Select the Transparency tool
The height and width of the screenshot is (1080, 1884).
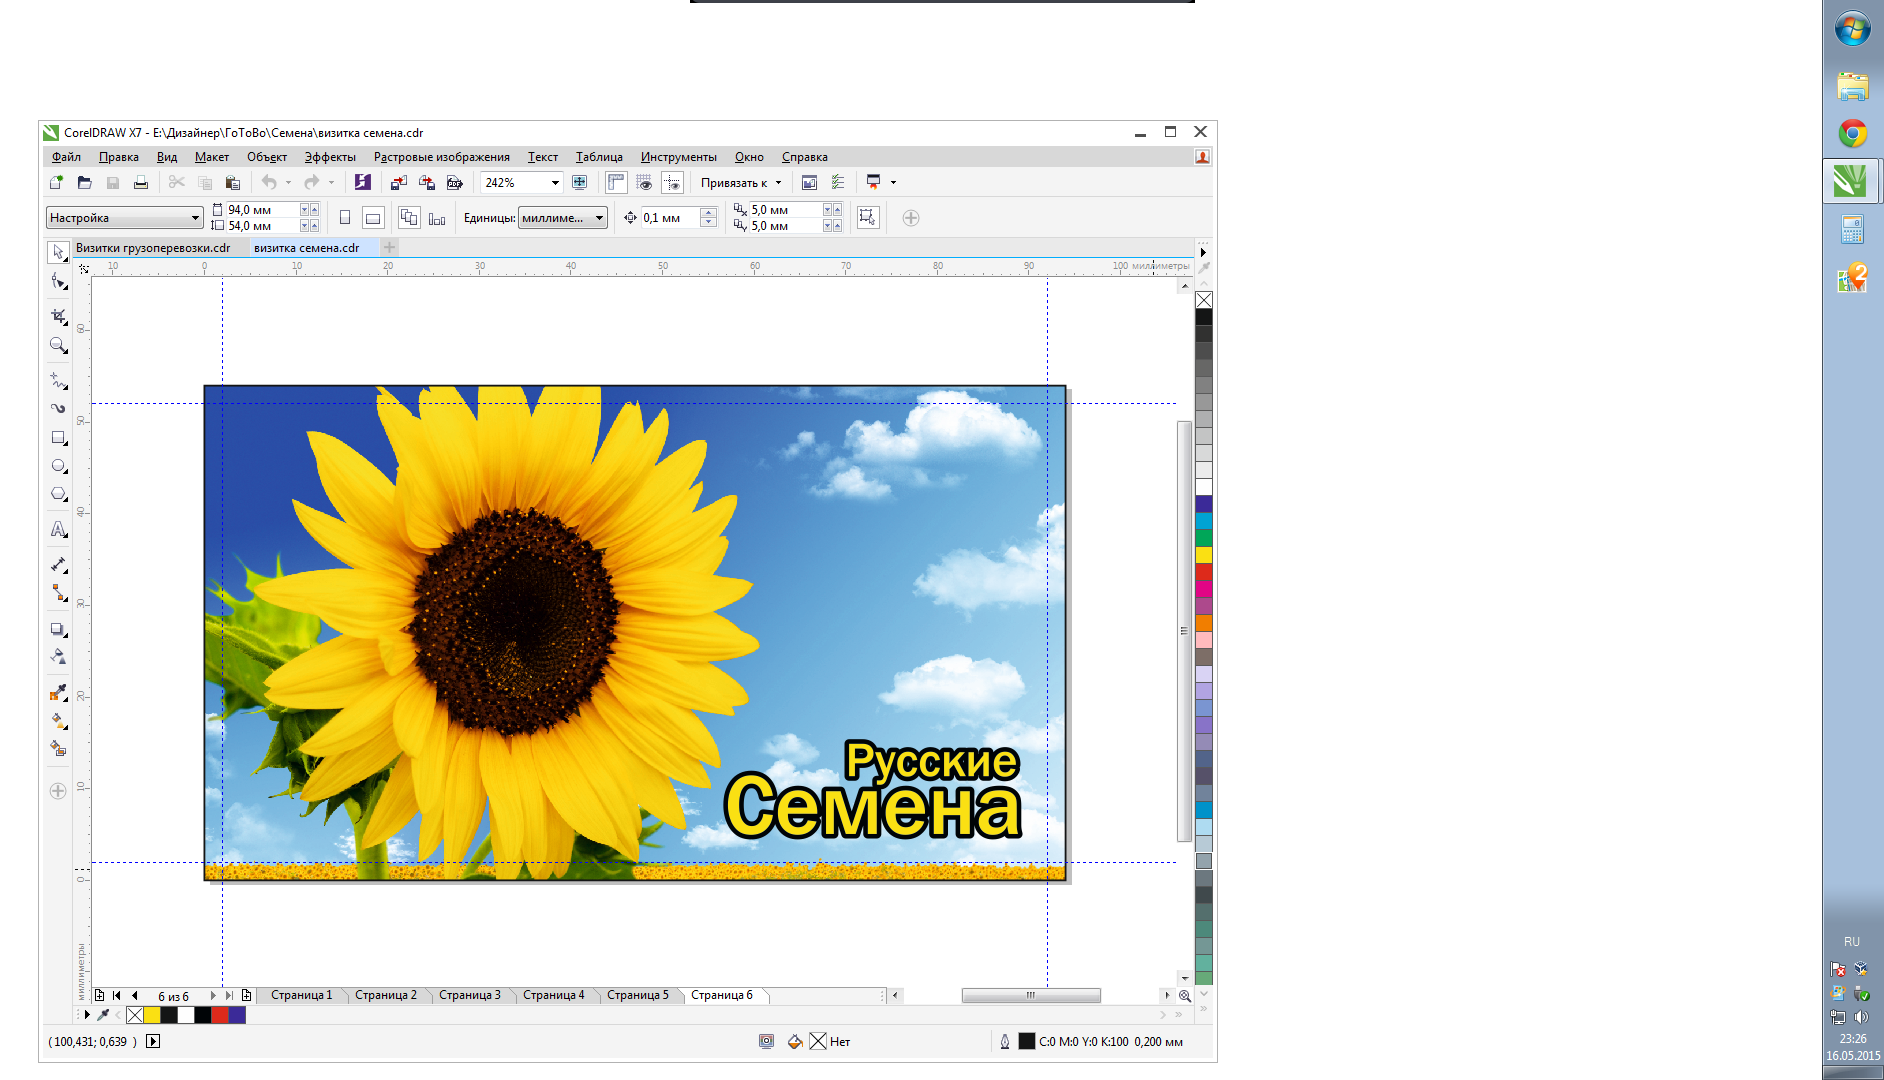(58, 657)
